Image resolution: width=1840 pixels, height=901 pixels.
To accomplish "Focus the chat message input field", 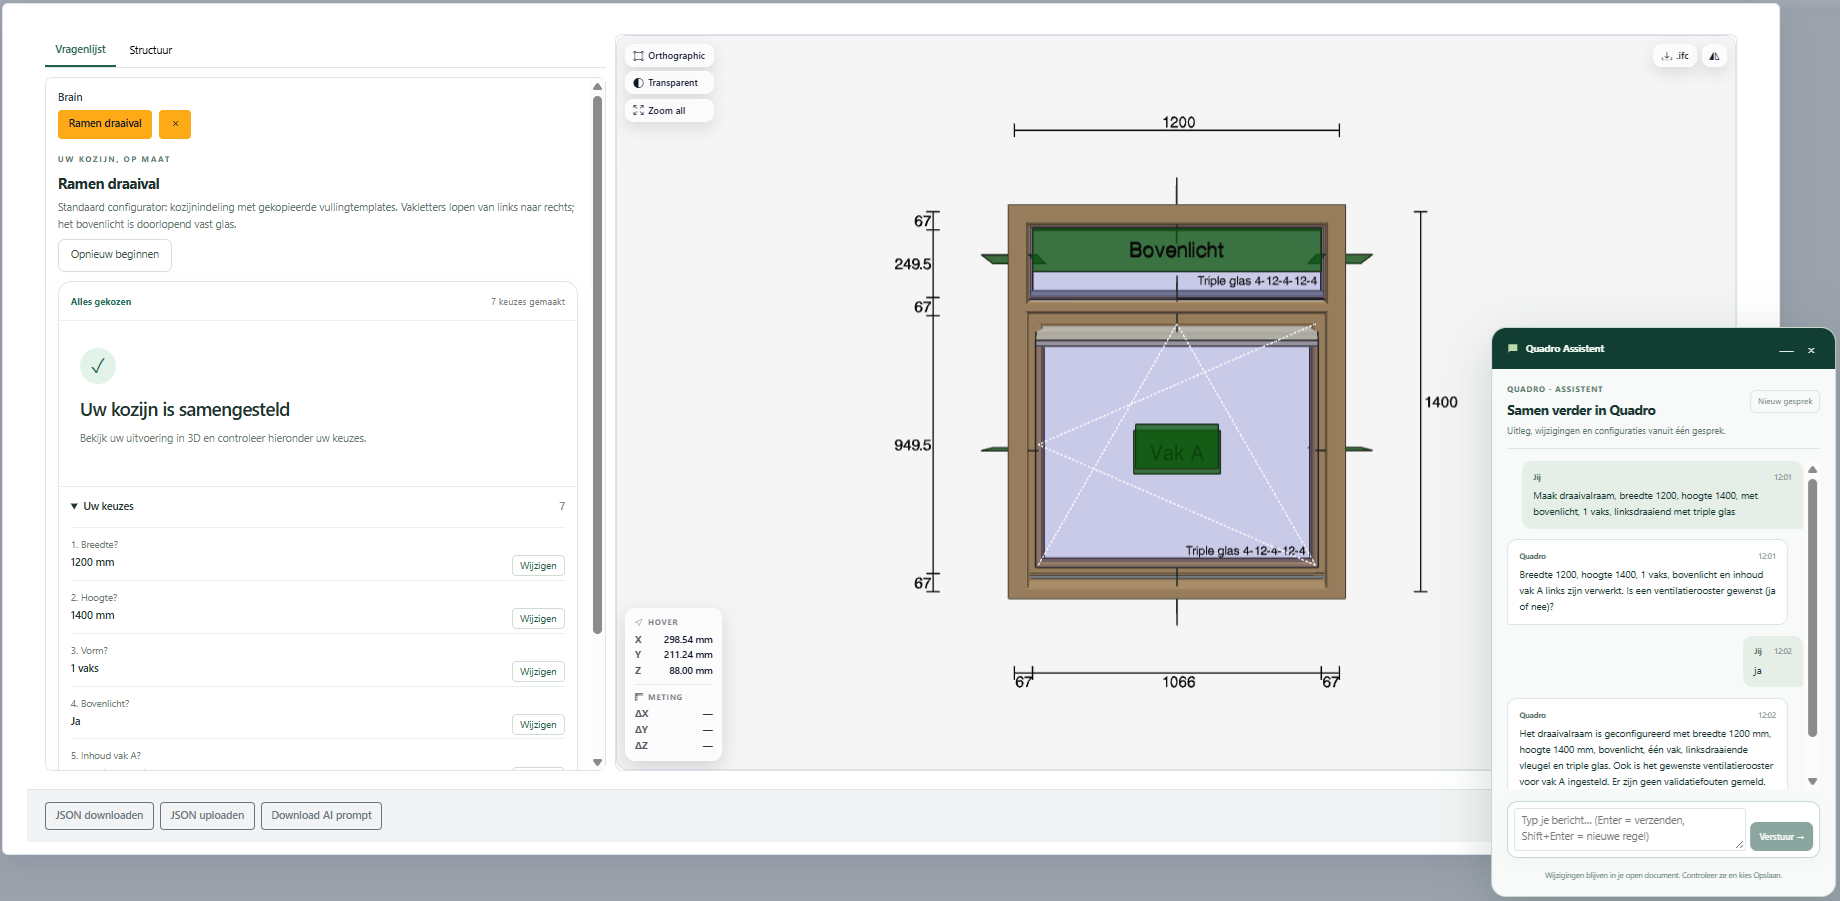I will pos(1630,829).
